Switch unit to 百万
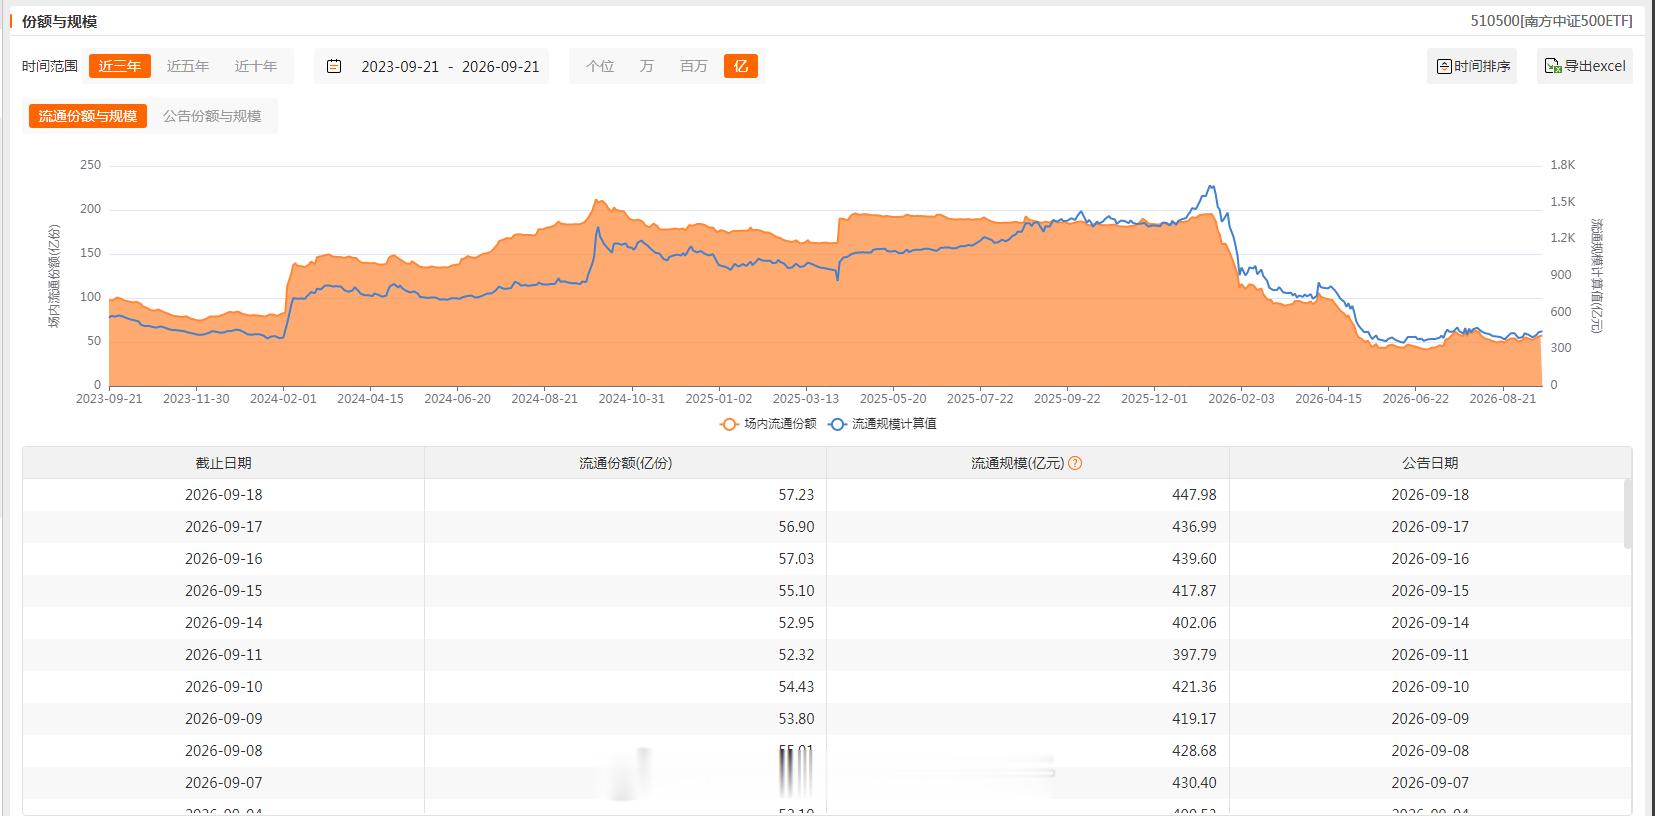1655x816 pixels. (x=694, y=66)
